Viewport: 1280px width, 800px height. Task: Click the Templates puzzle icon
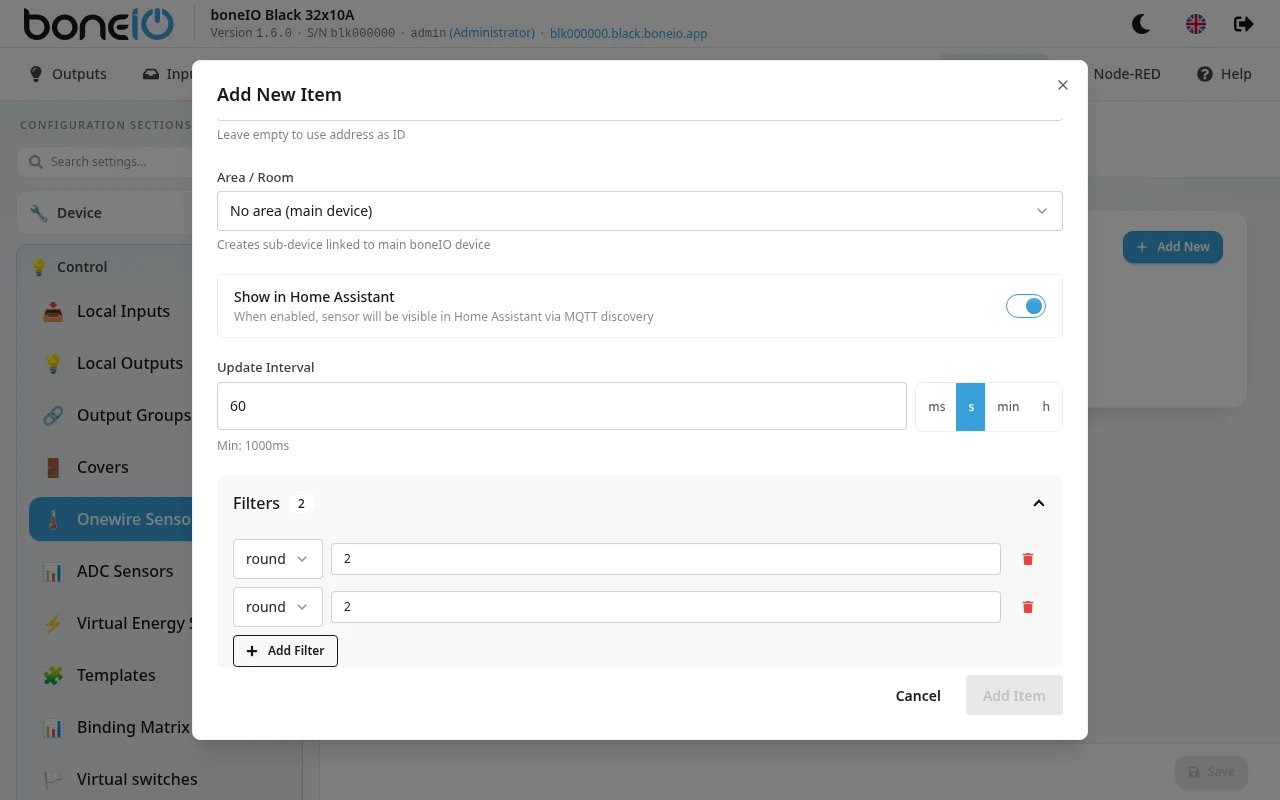(53, 675)
